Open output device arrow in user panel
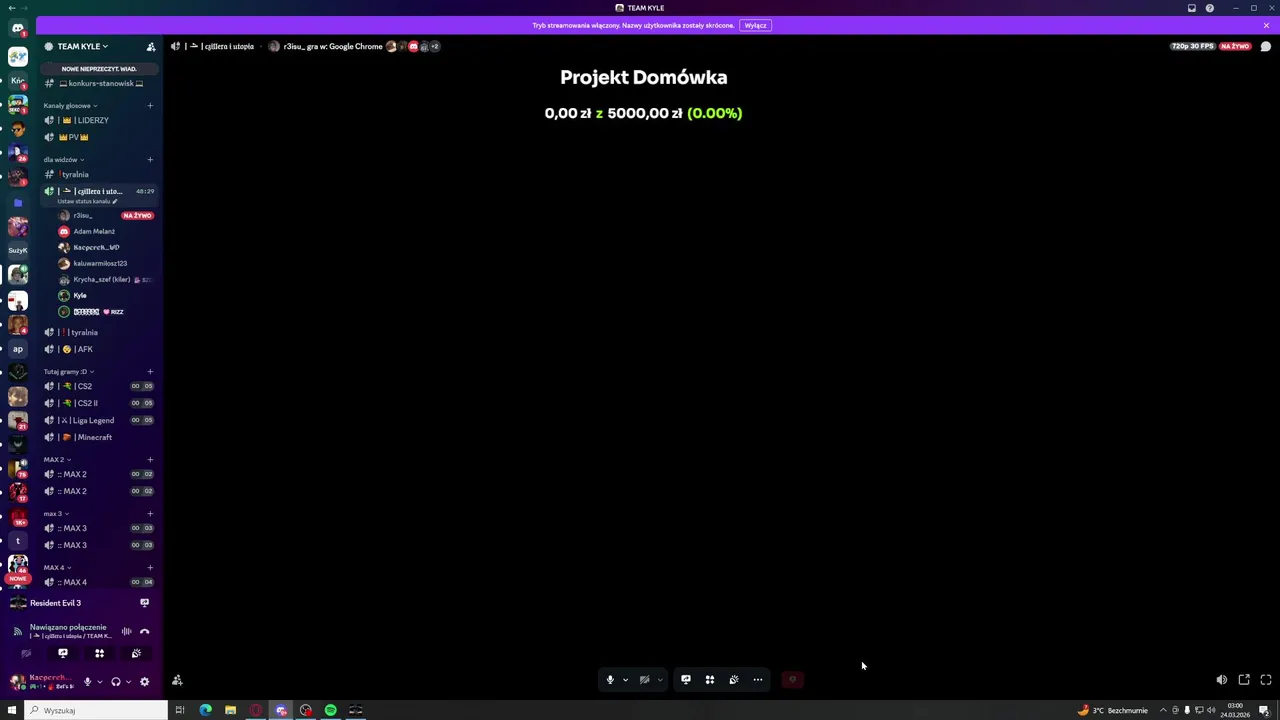The width and height of the screenshot is (1280, 720). tap(128, 682)
